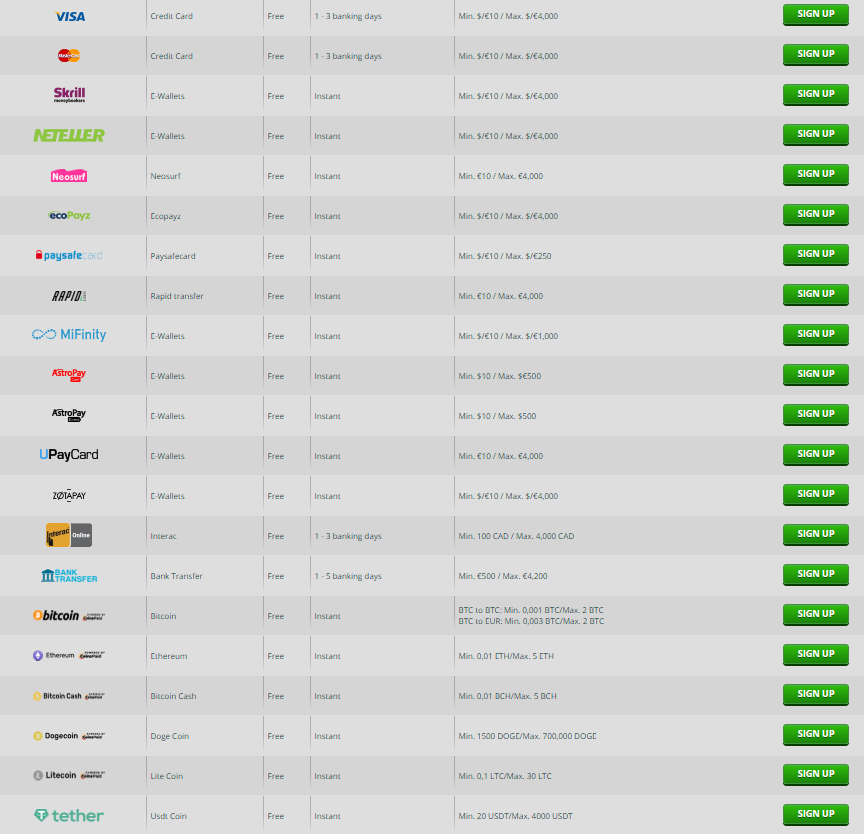The width and height of the screenshot is (864, 834).
Task: Click the Litecoin logo
Action: [69, 775]
